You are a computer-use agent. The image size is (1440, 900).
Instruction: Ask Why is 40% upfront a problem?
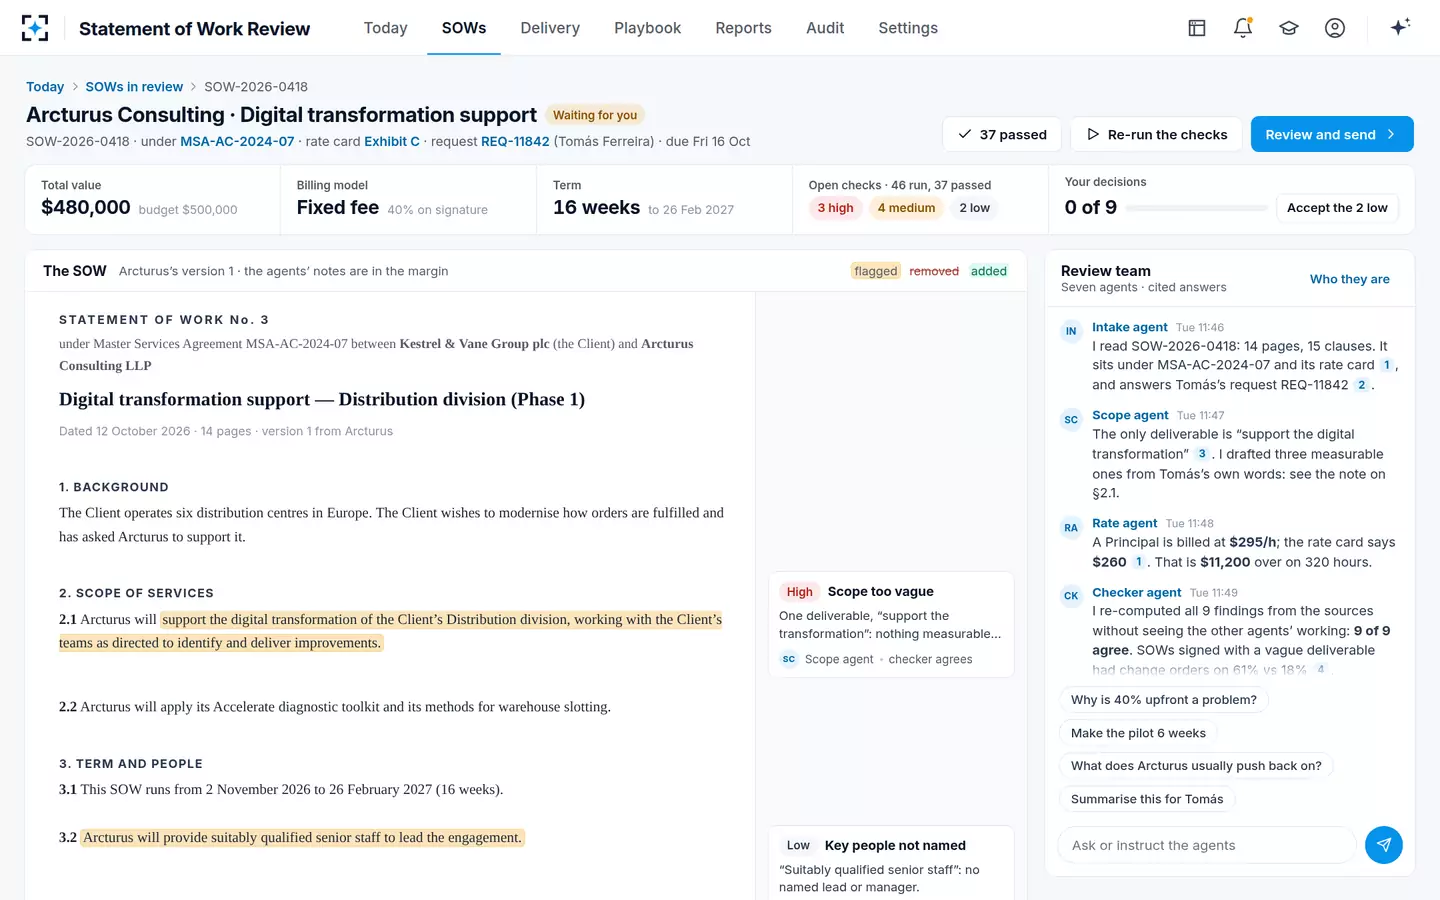[1163, 700]
